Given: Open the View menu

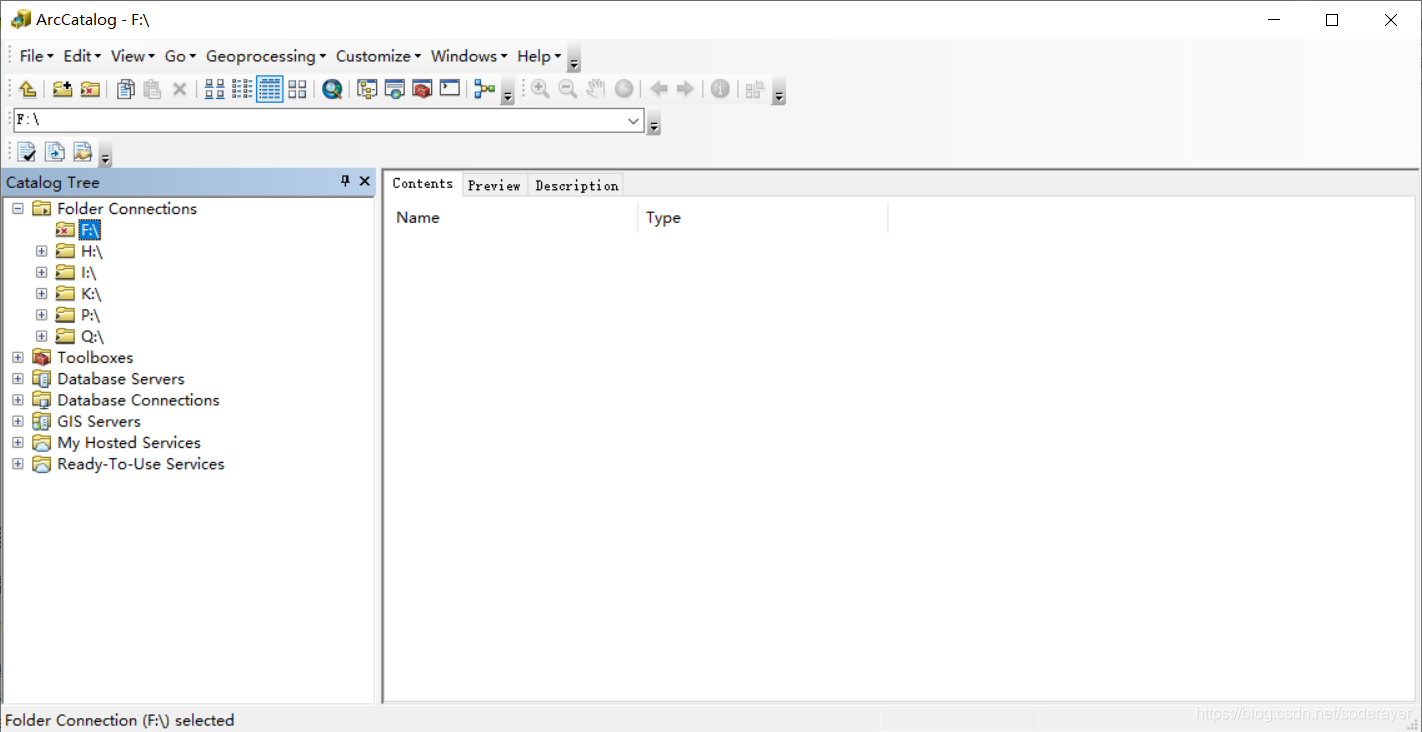Looking at the screenshot, I should tap(133, 56).
